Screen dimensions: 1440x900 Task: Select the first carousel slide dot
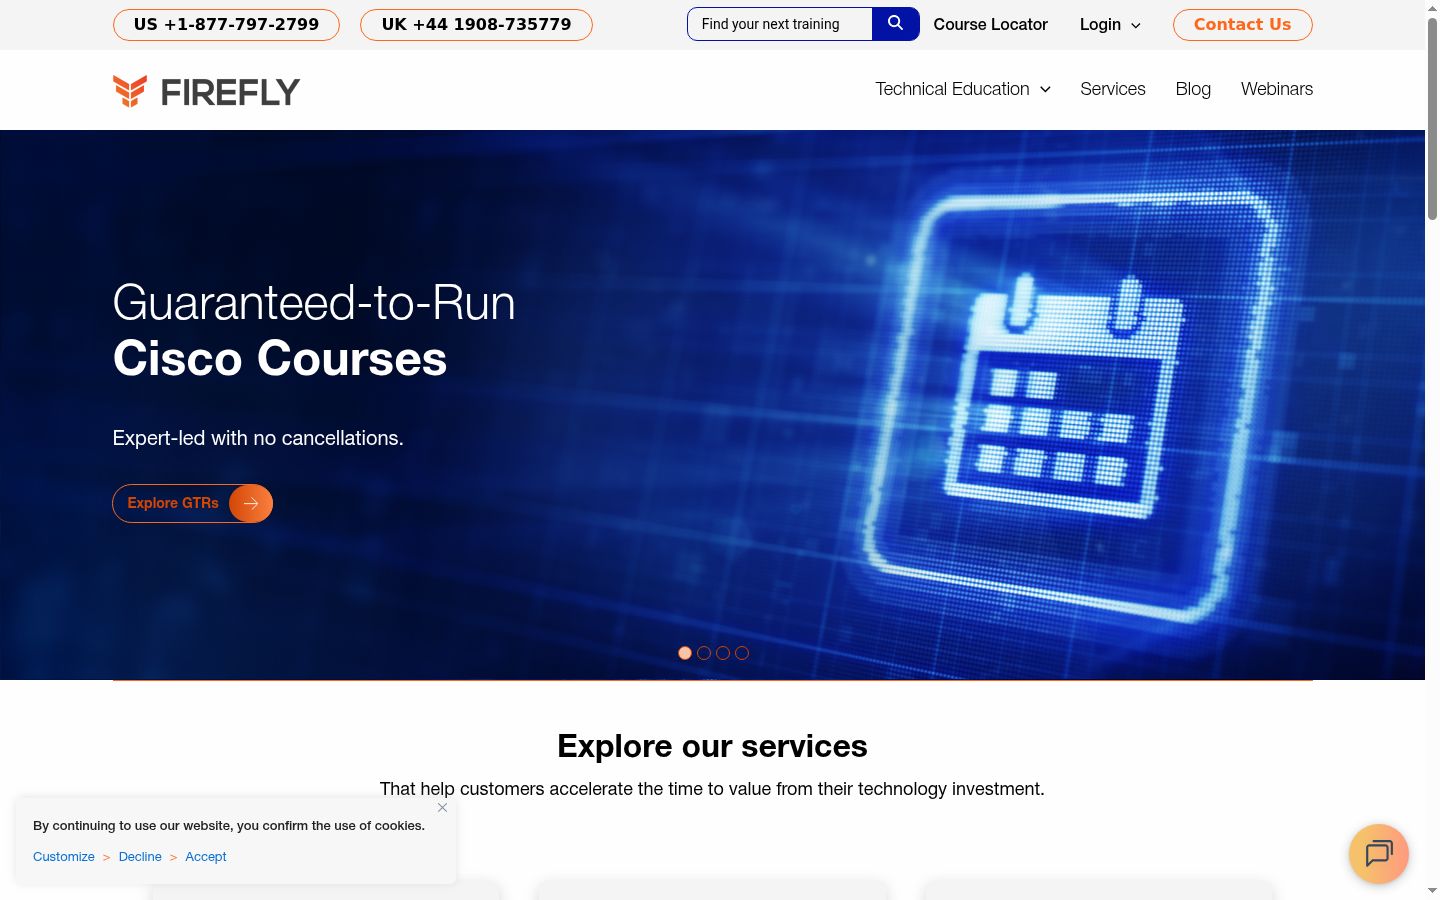(x=685, y=653)
